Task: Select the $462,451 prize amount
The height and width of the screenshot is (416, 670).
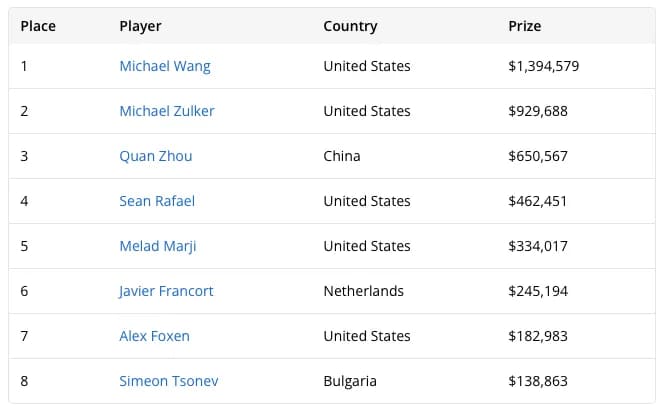Action: [x=538, y=202]
